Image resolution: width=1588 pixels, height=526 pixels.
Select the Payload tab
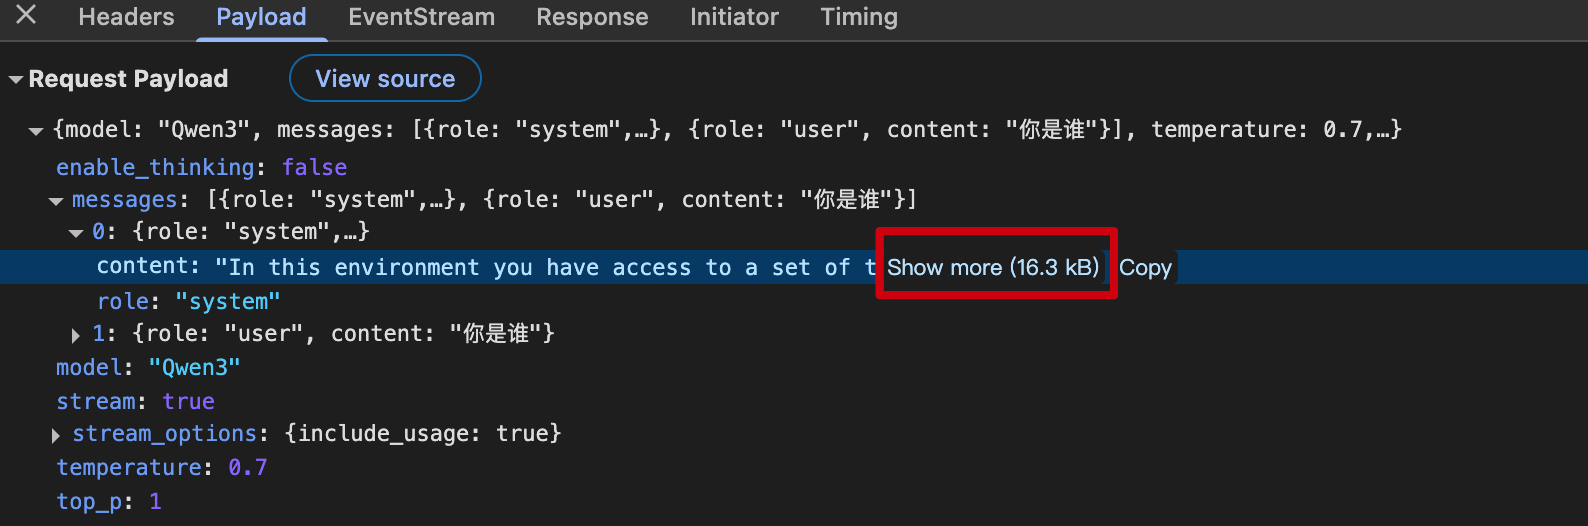[261, 17]
